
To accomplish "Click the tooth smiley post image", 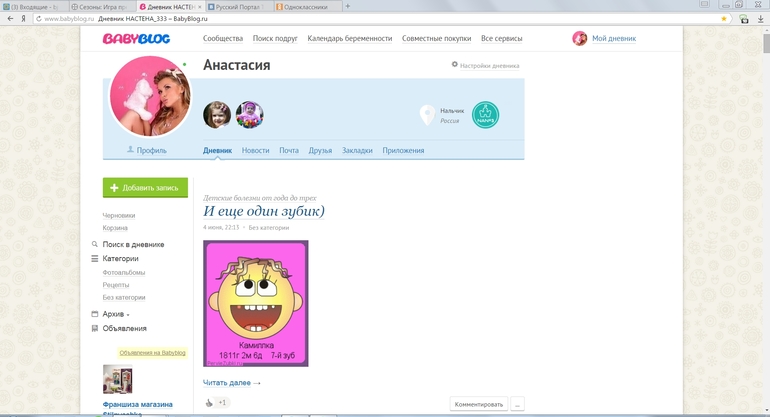I will pyautogui.click(x=256, y=303).
